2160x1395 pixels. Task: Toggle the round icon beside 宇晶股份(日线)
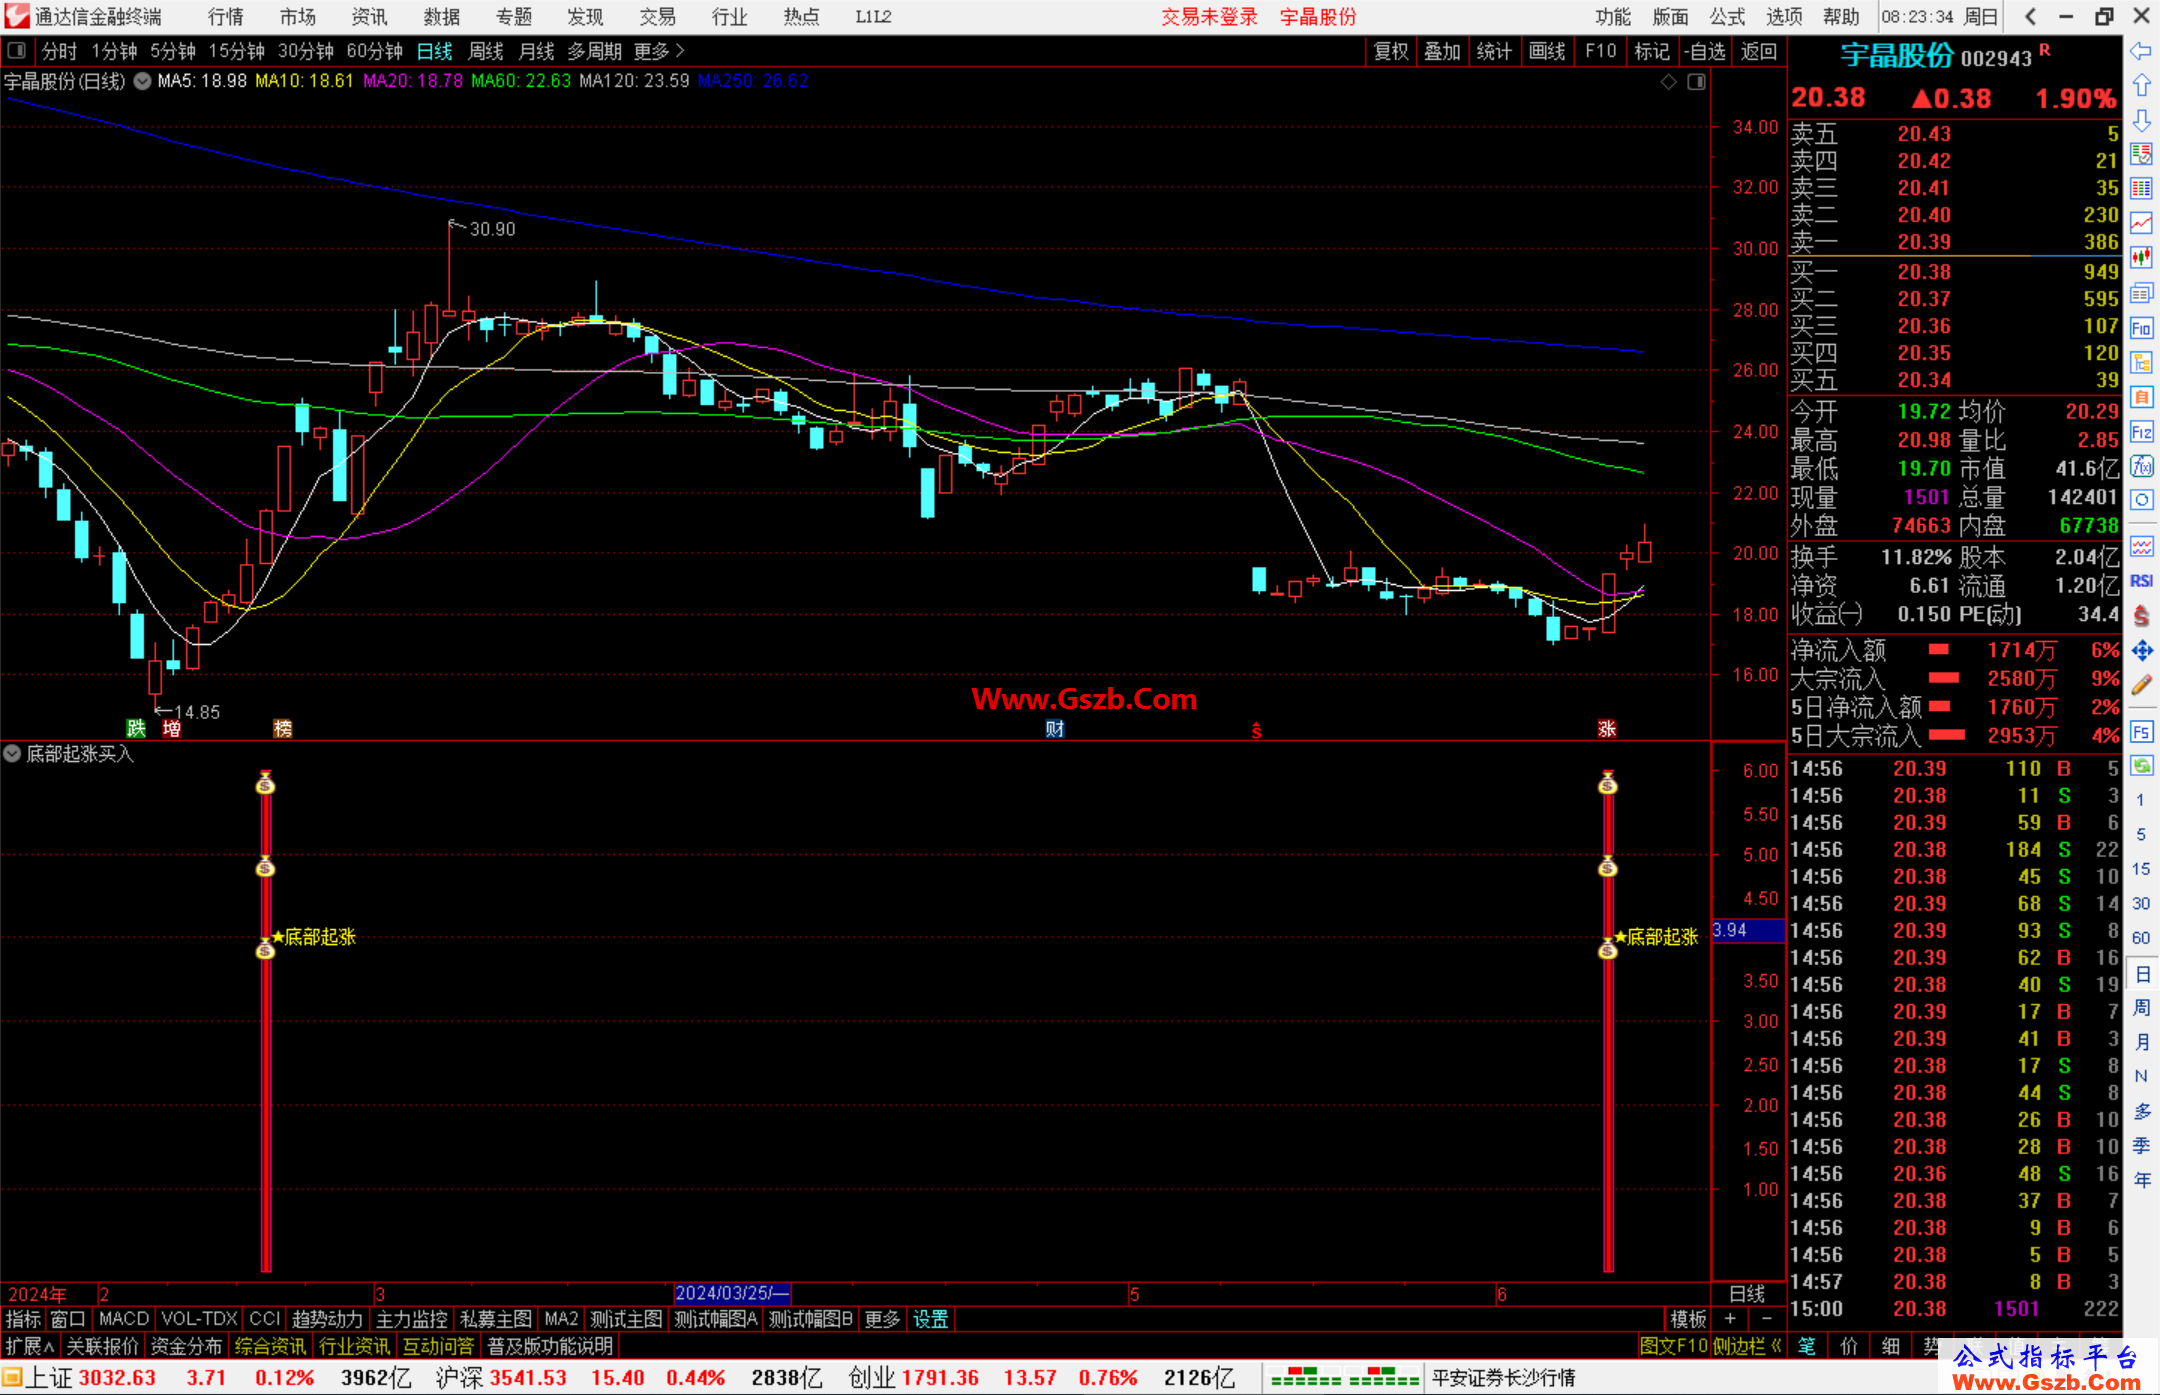pos(143,81)
